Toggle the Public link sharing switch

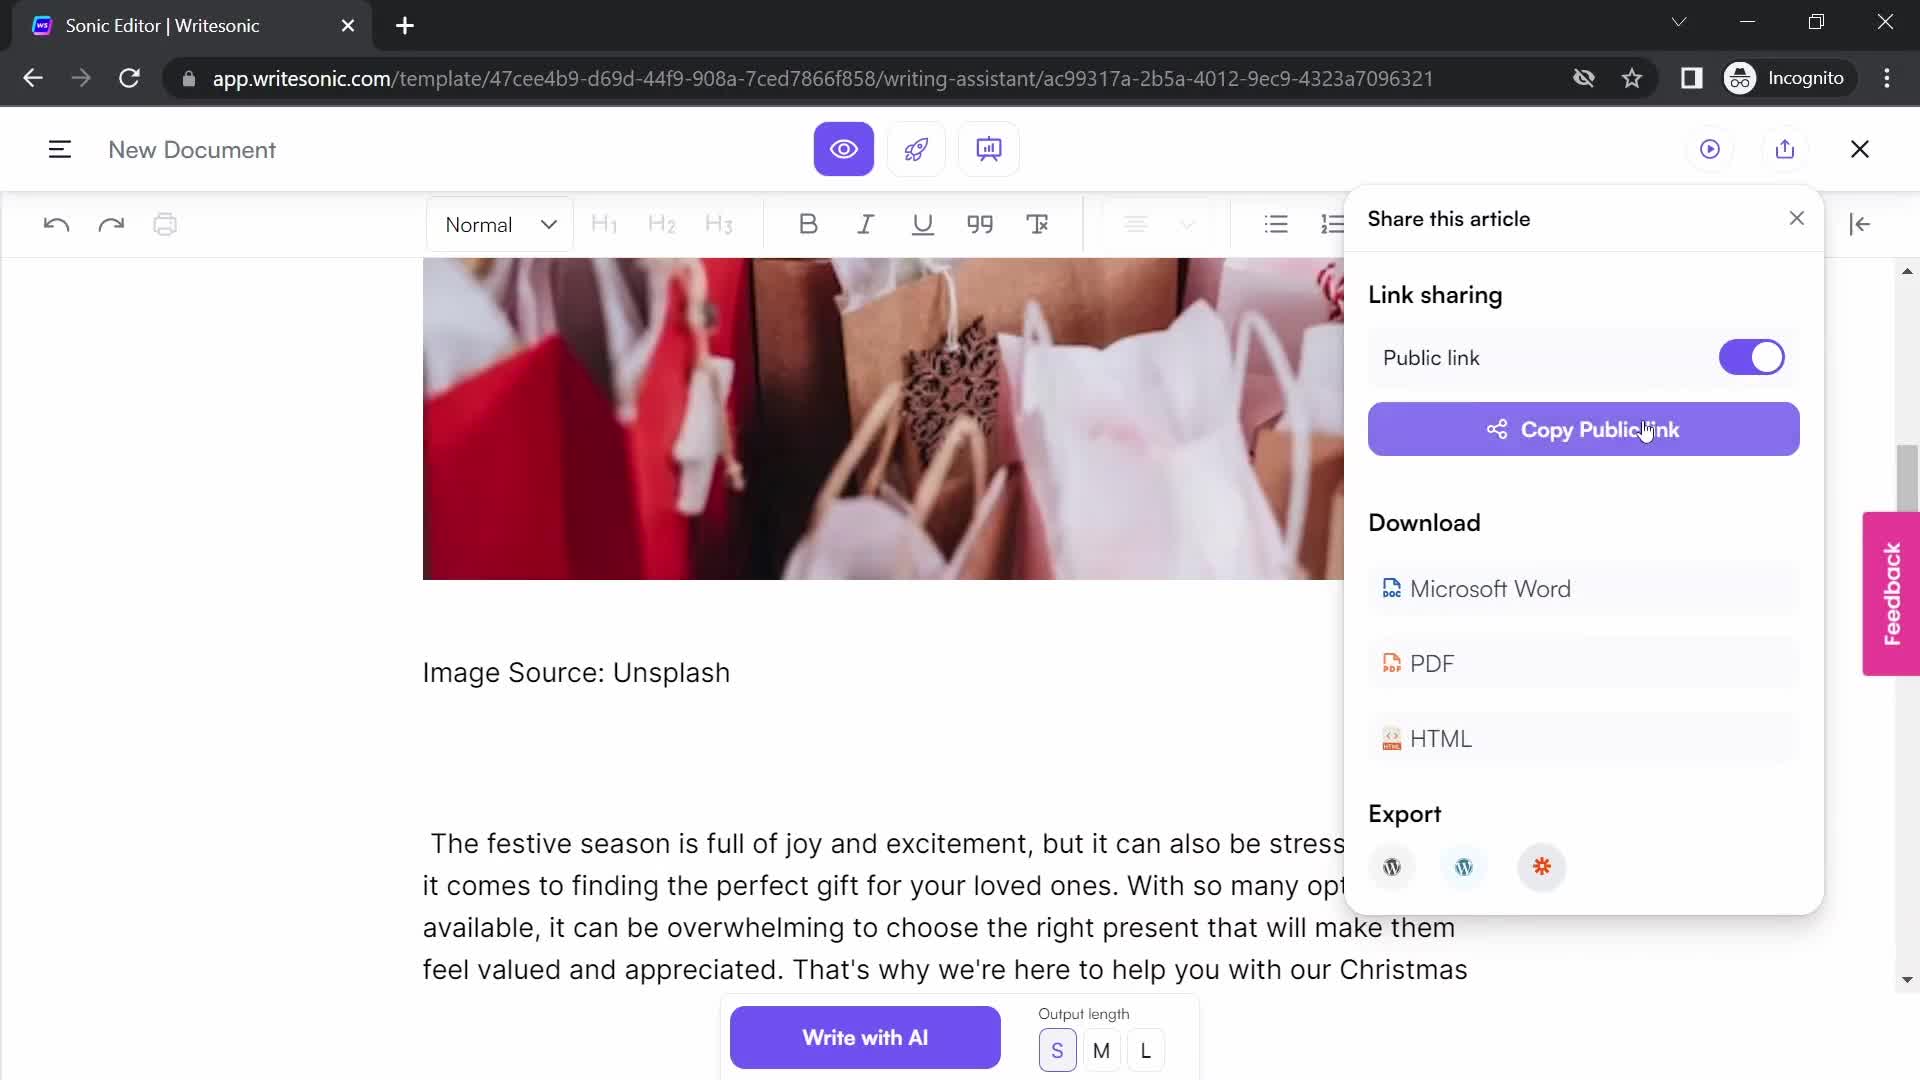coord(1754,356)
